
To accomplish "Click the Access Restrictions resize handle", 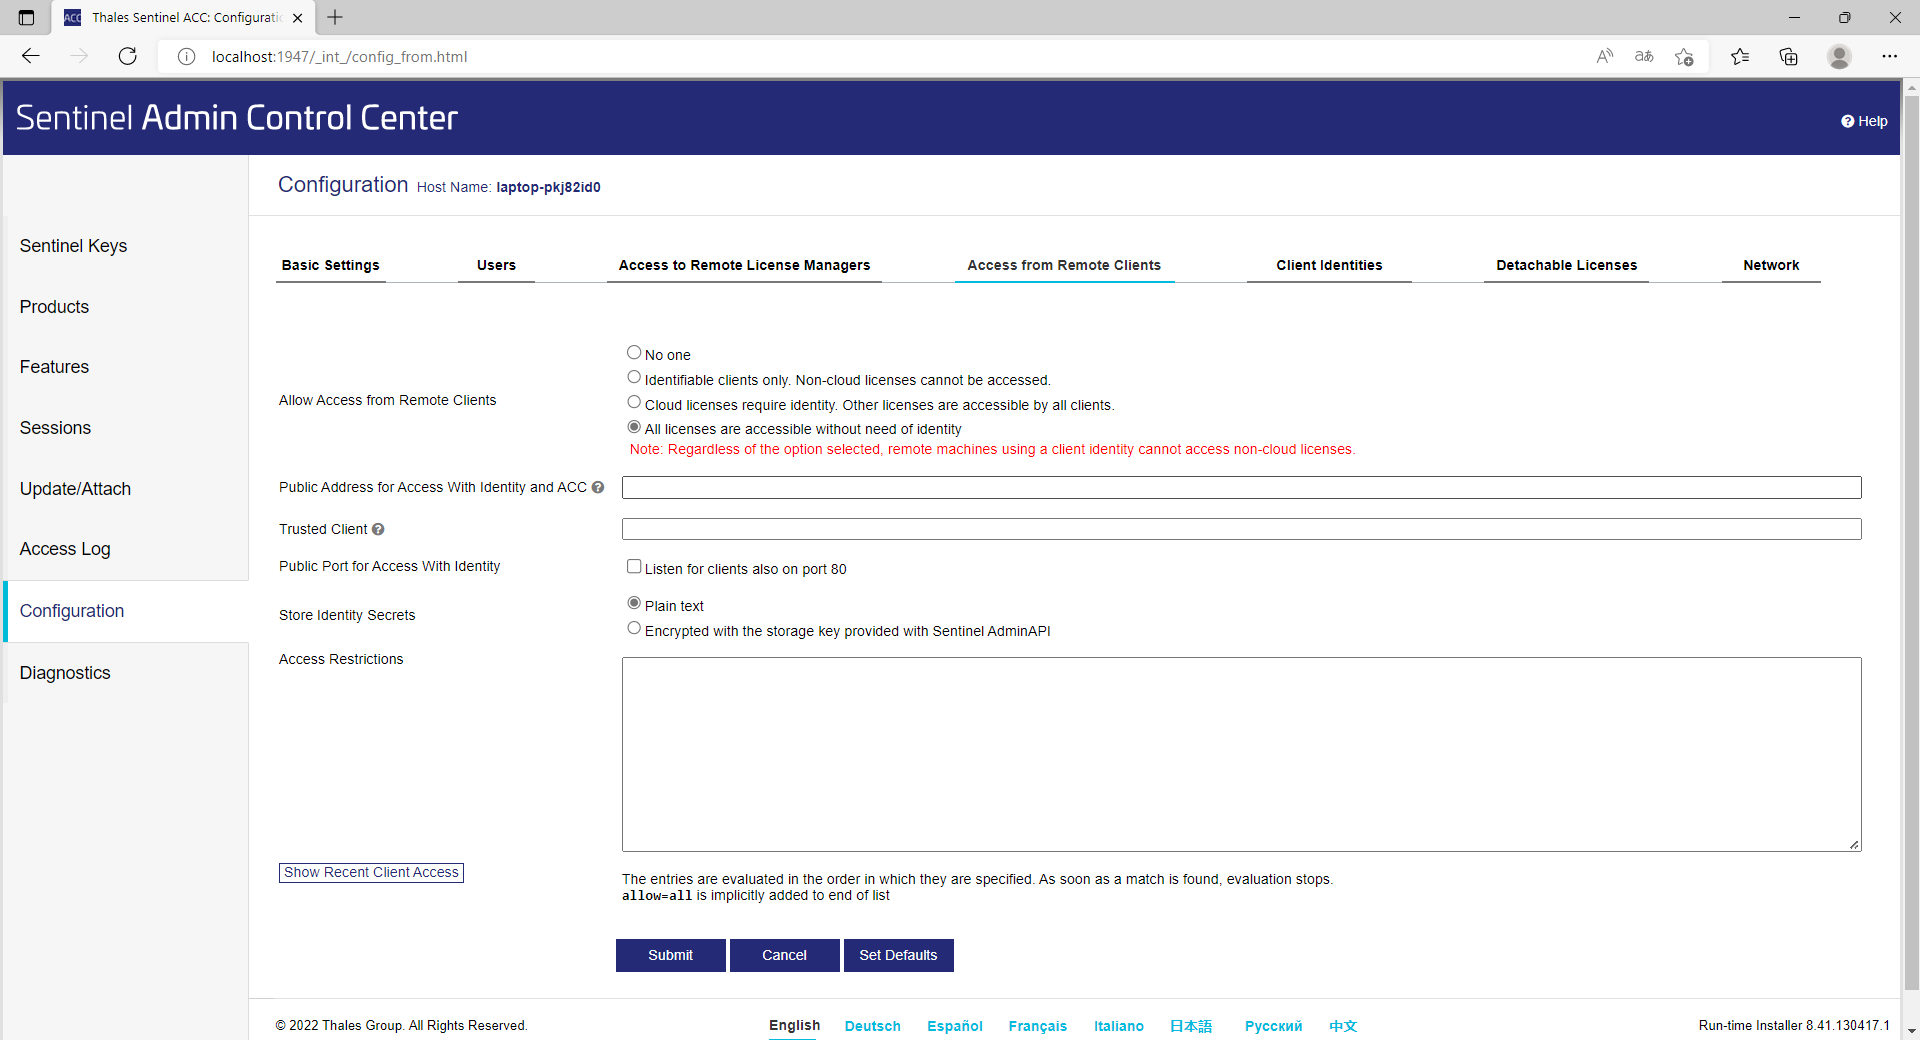I will (x=1854, y=845).
